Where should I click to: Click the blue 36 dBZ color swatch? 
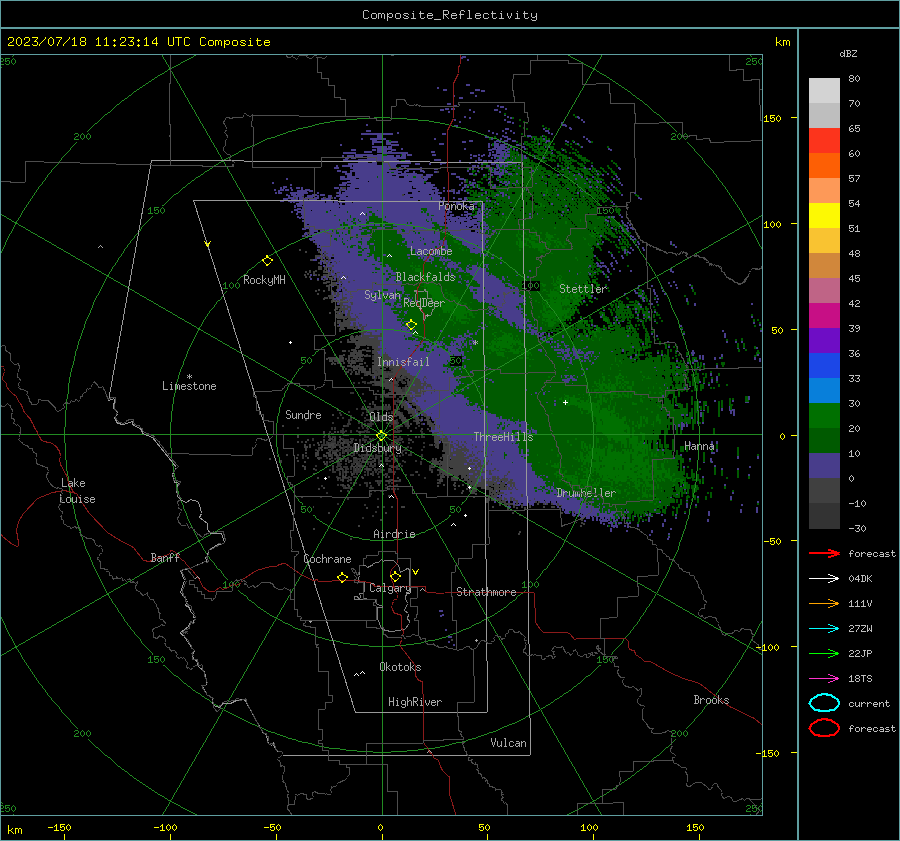[824, 366]
